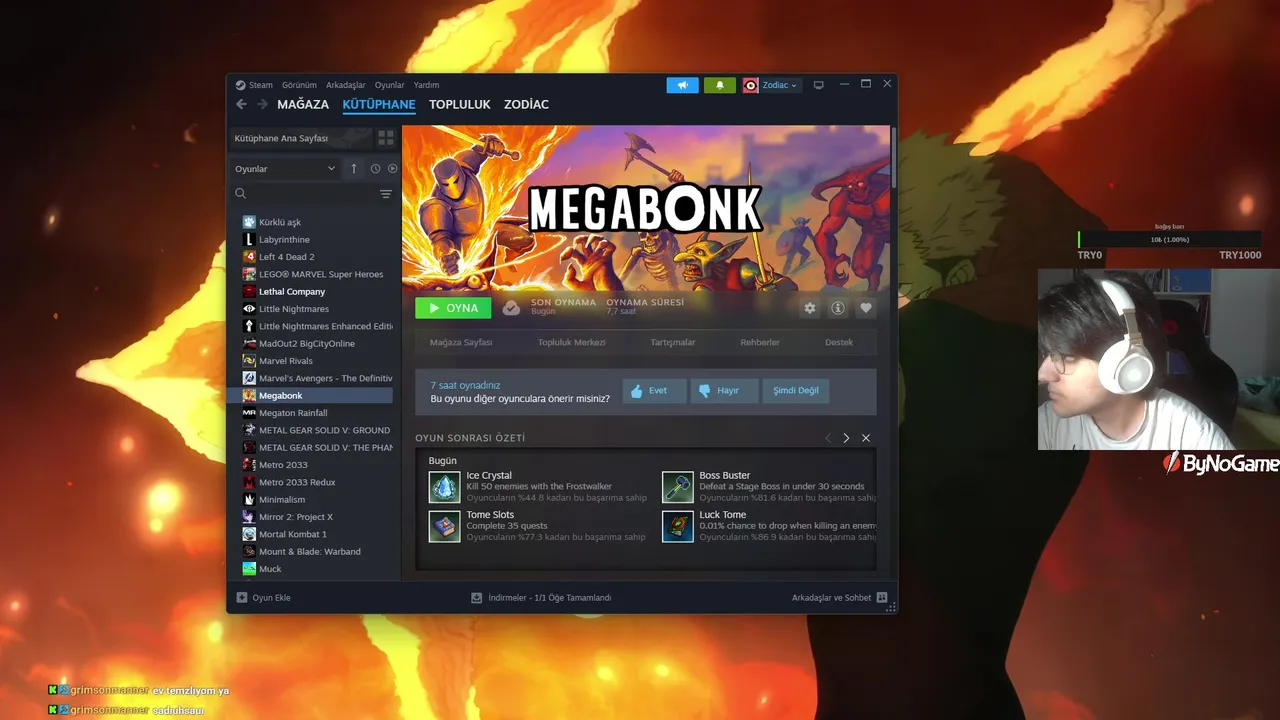Open the Arkadaşlar menu
1280x720 pixels.
[346, 85]
